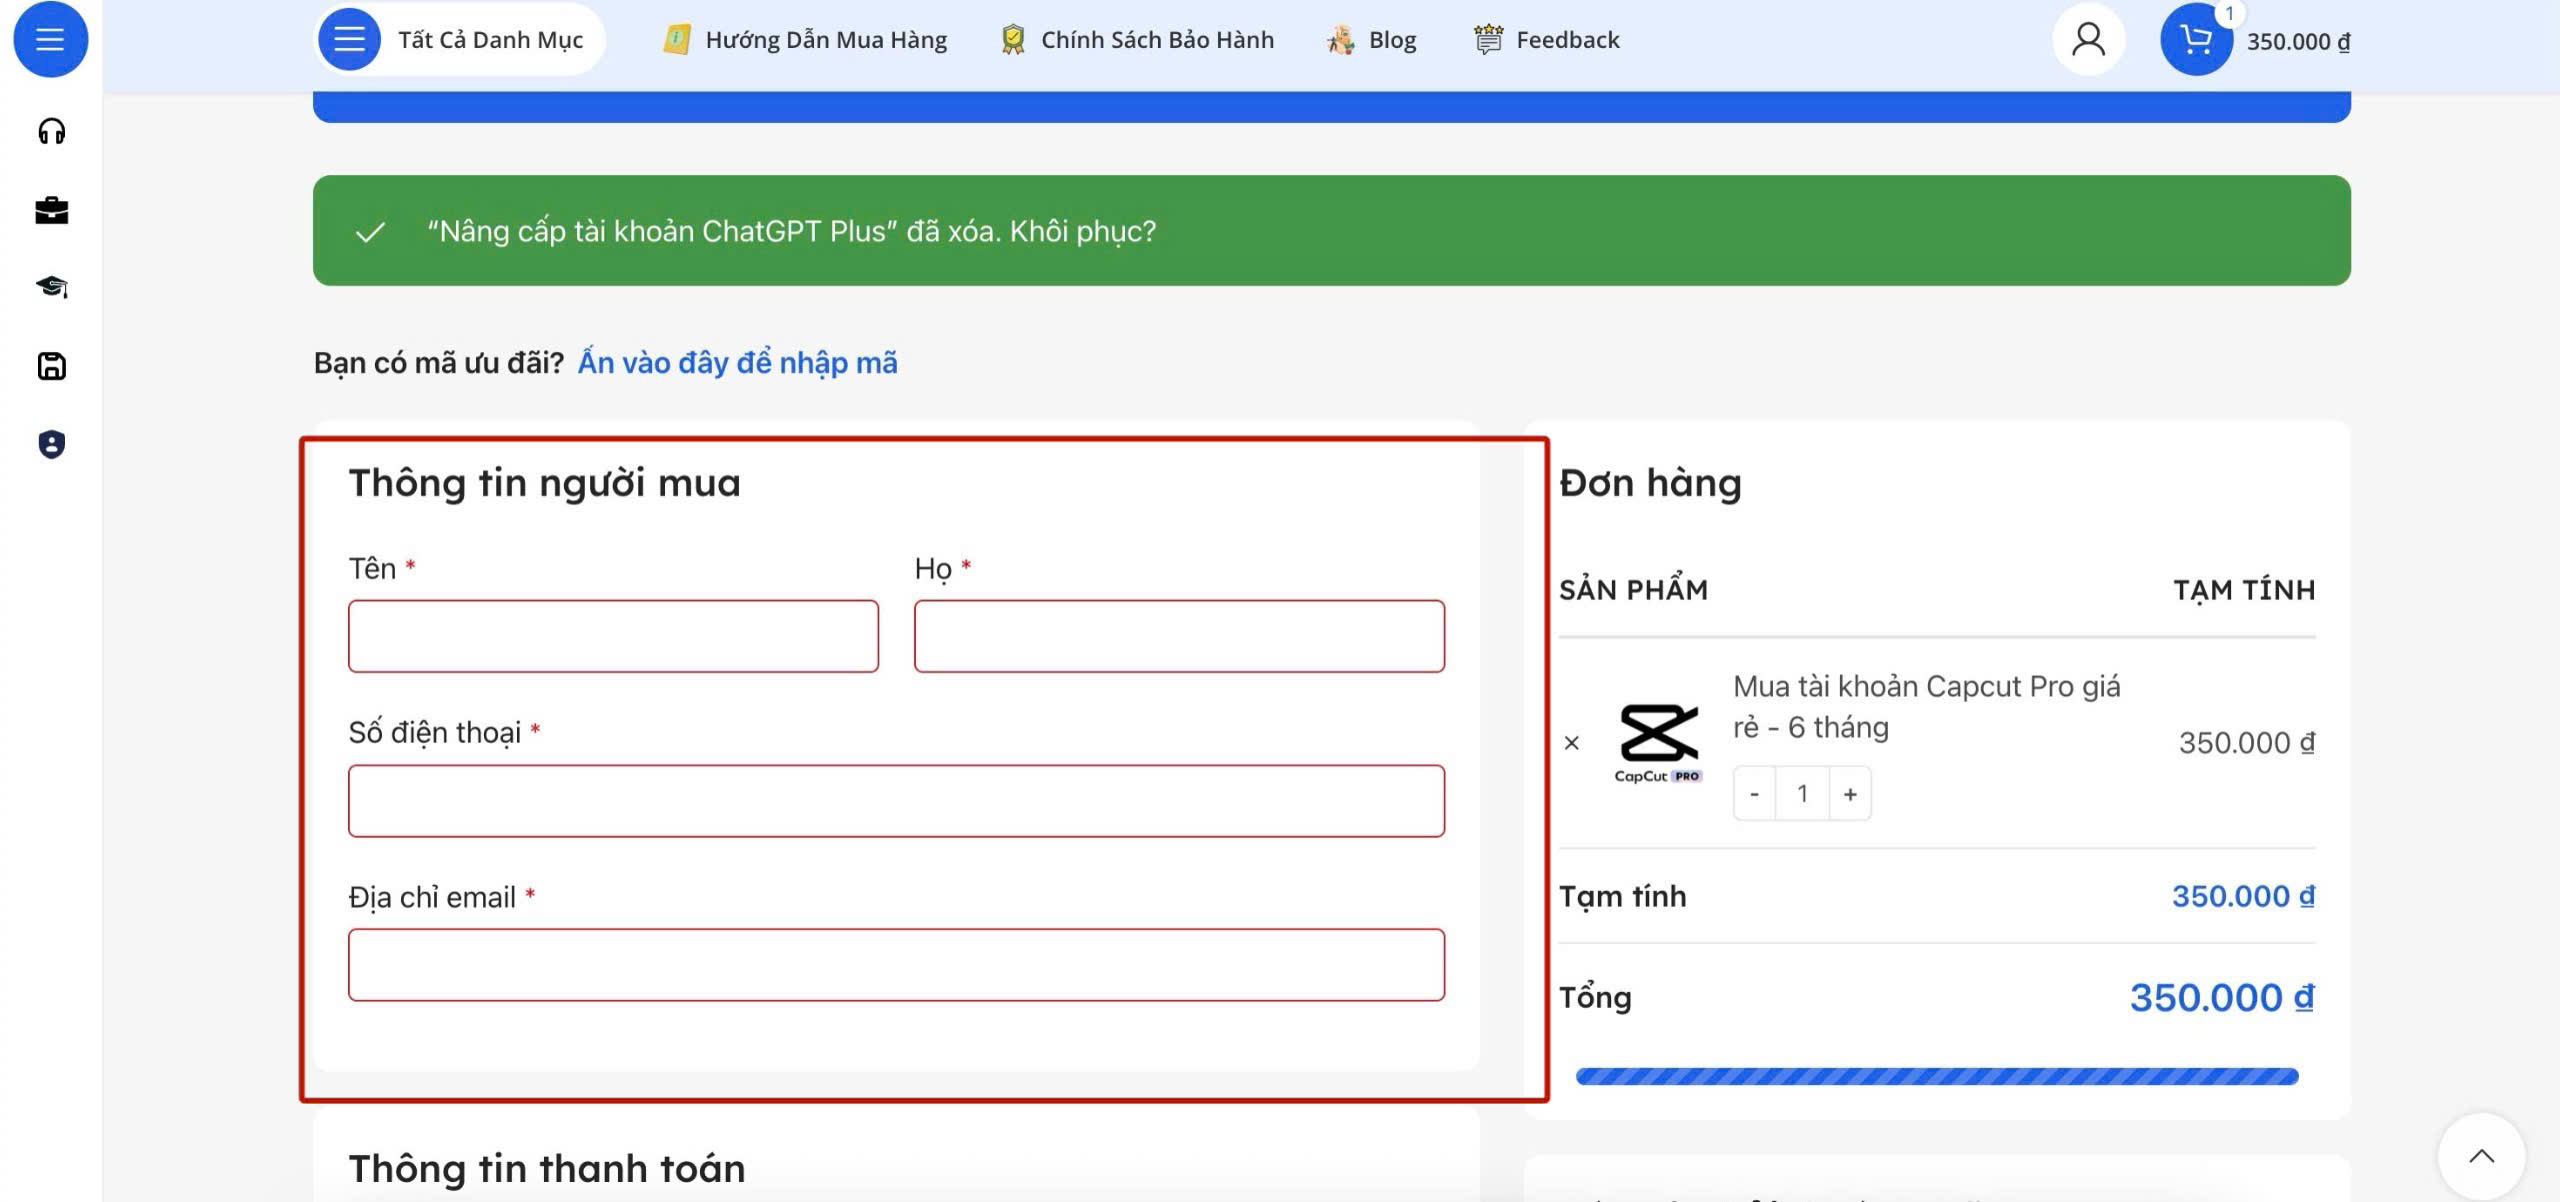Focus the quantity field showing 1
Screen dimensions: 2560x1202
tap(1802, 794)
